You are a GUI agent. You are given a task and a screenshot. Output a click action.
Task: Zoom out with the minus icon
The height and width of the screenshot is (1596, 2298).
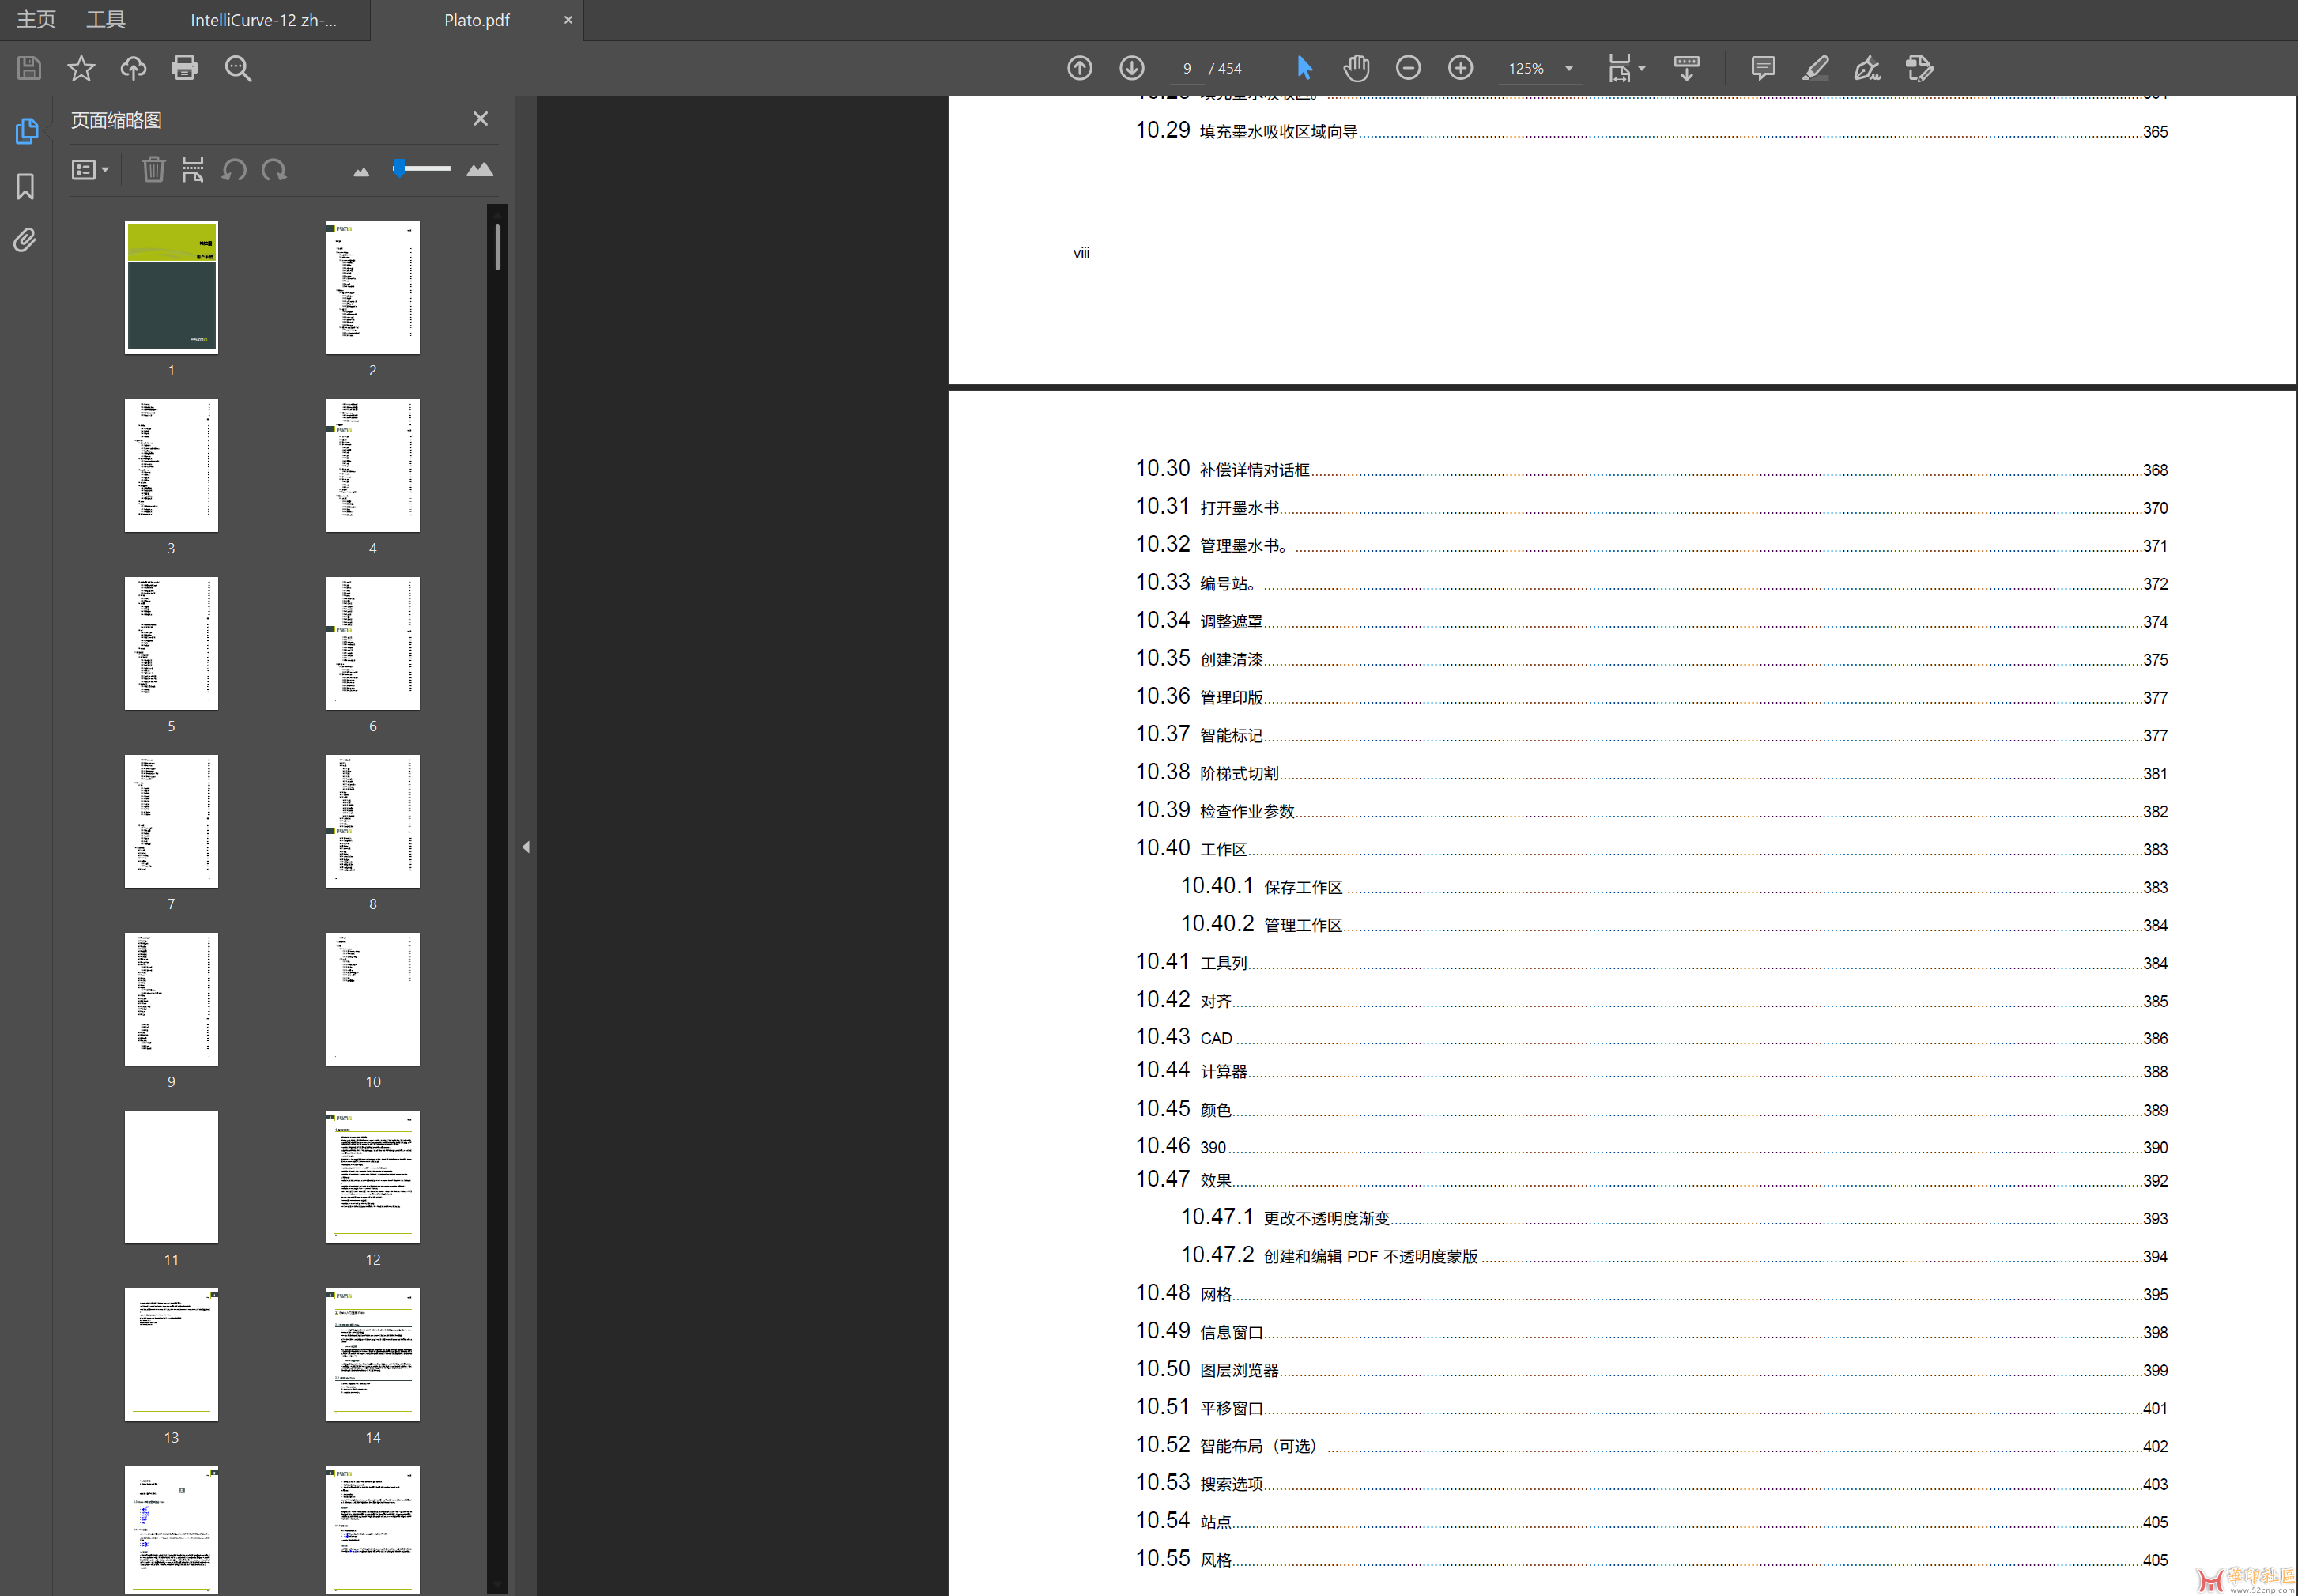coord(1408,68)
